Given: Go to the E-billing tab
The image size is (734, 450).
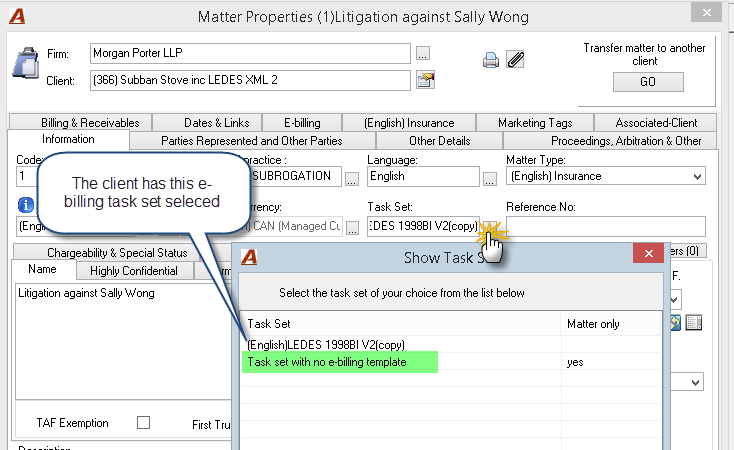Looking at the screenshot, I should 302,123.
